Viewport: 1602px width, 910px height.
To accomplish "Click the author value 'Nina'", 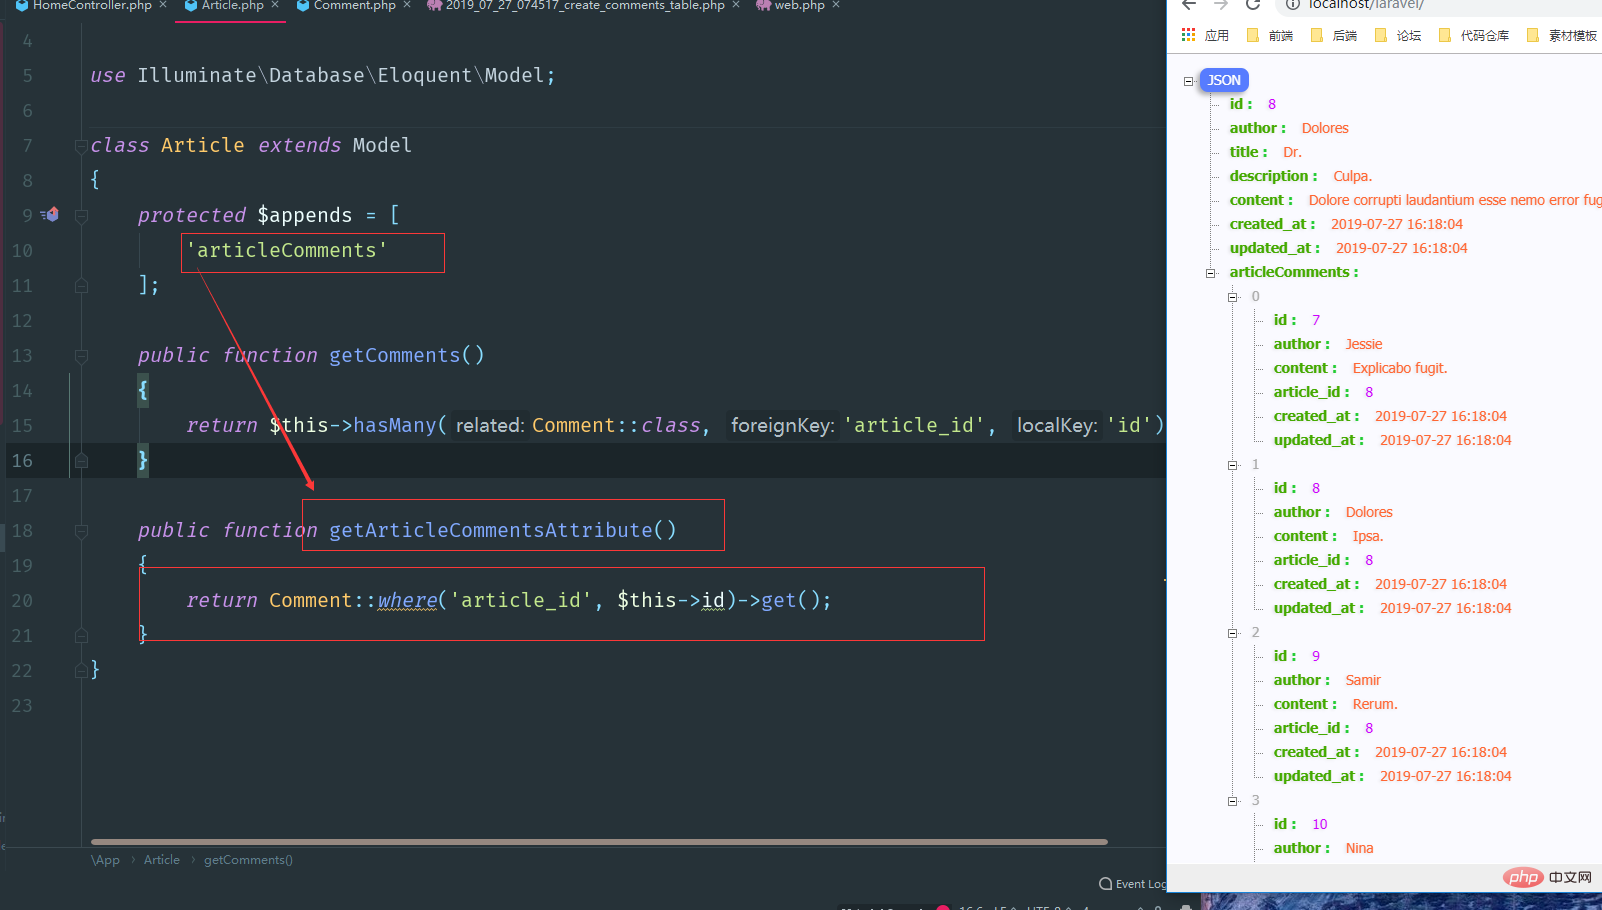I will (x=1359, y=848).
